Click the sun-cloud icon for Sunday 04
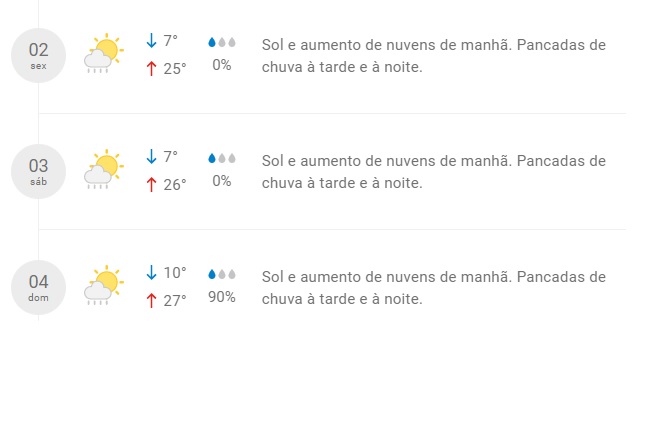This screenshot has width=664, height=442. click(103, 286)
